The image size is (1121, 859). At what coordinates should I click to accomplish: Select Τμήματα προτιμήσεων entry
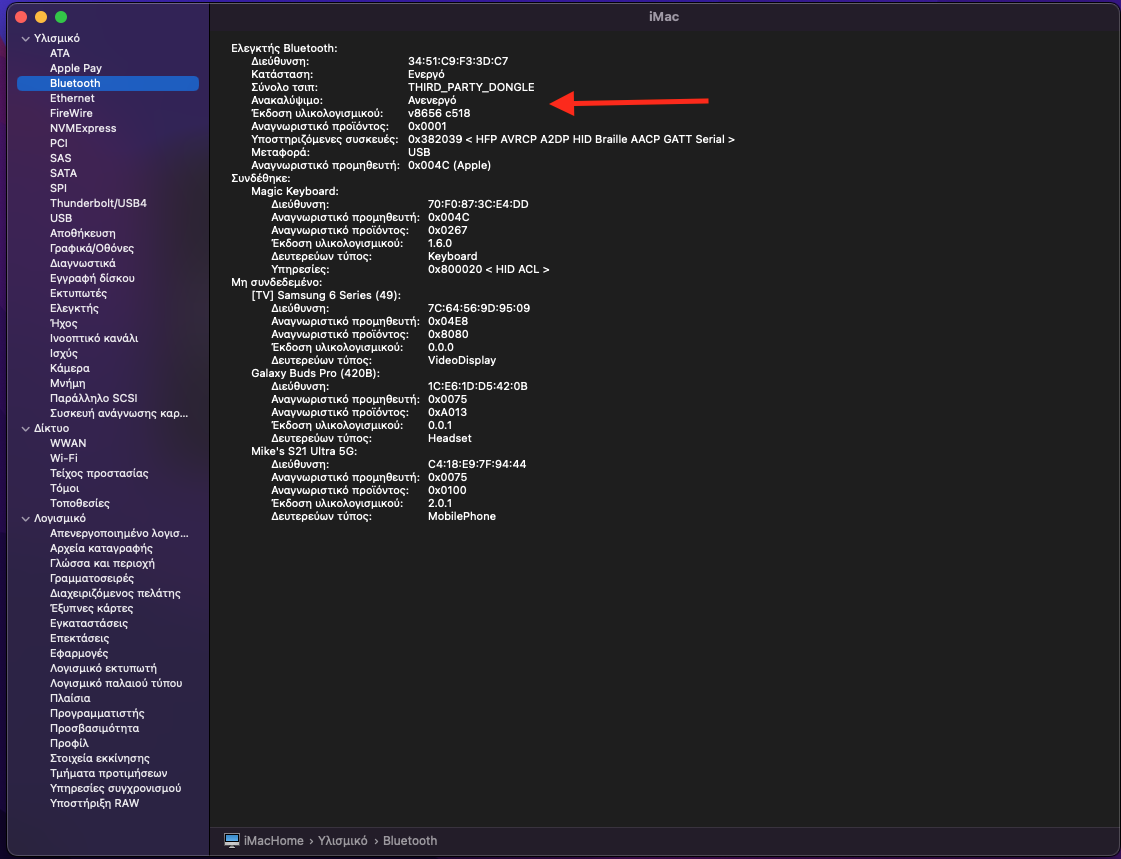tap(109, 774)
